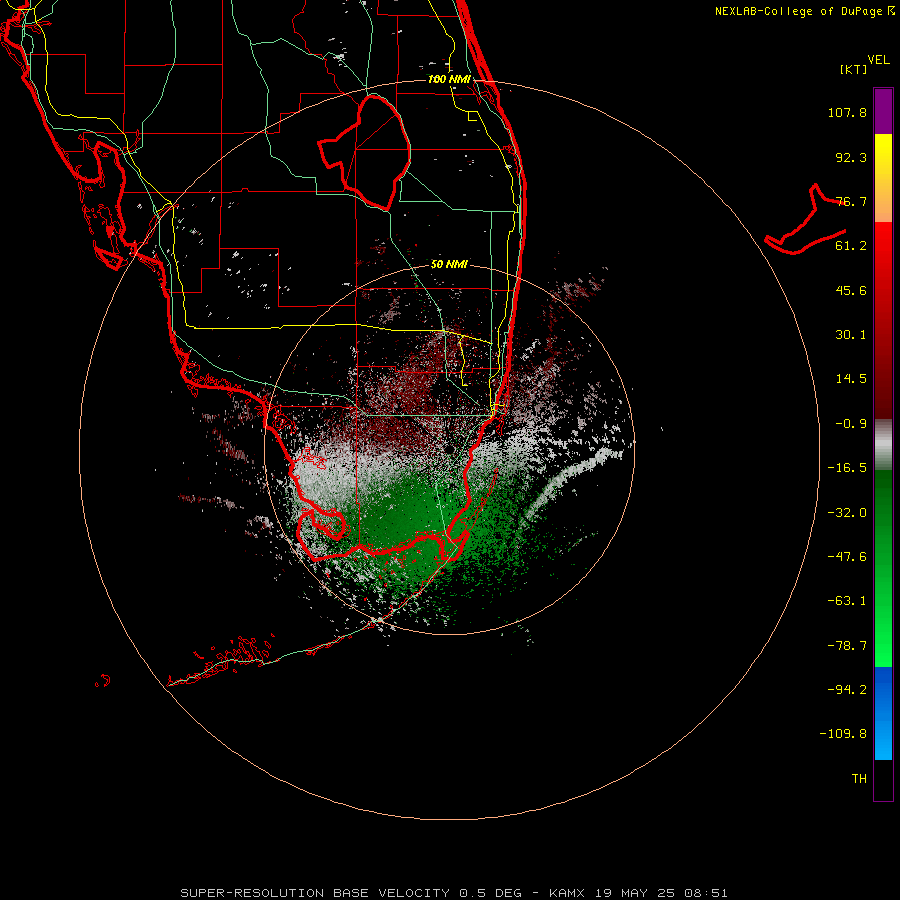Click the super-resolution base velocity caption text
The width and height of the screenshot is (900, 900).
tap(454, 893)
